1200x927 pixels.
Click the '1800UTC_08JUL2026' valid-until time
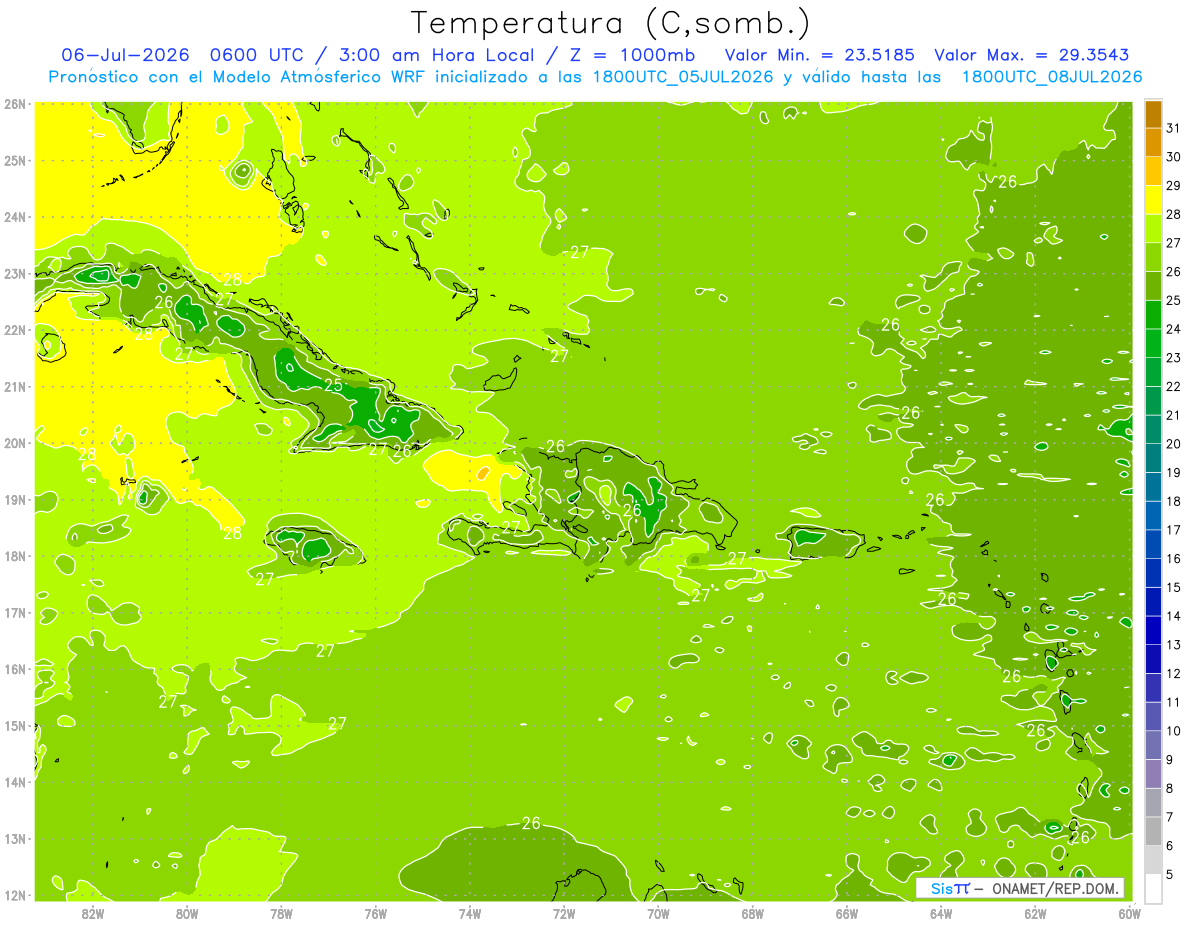tap(1052, 77)
